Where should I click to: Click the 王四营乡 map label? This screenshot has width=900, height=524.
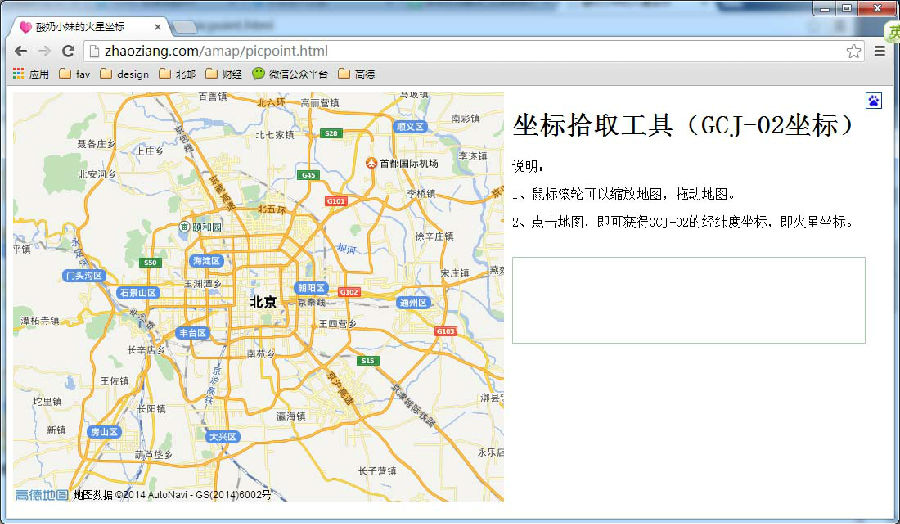click(338, 324)
